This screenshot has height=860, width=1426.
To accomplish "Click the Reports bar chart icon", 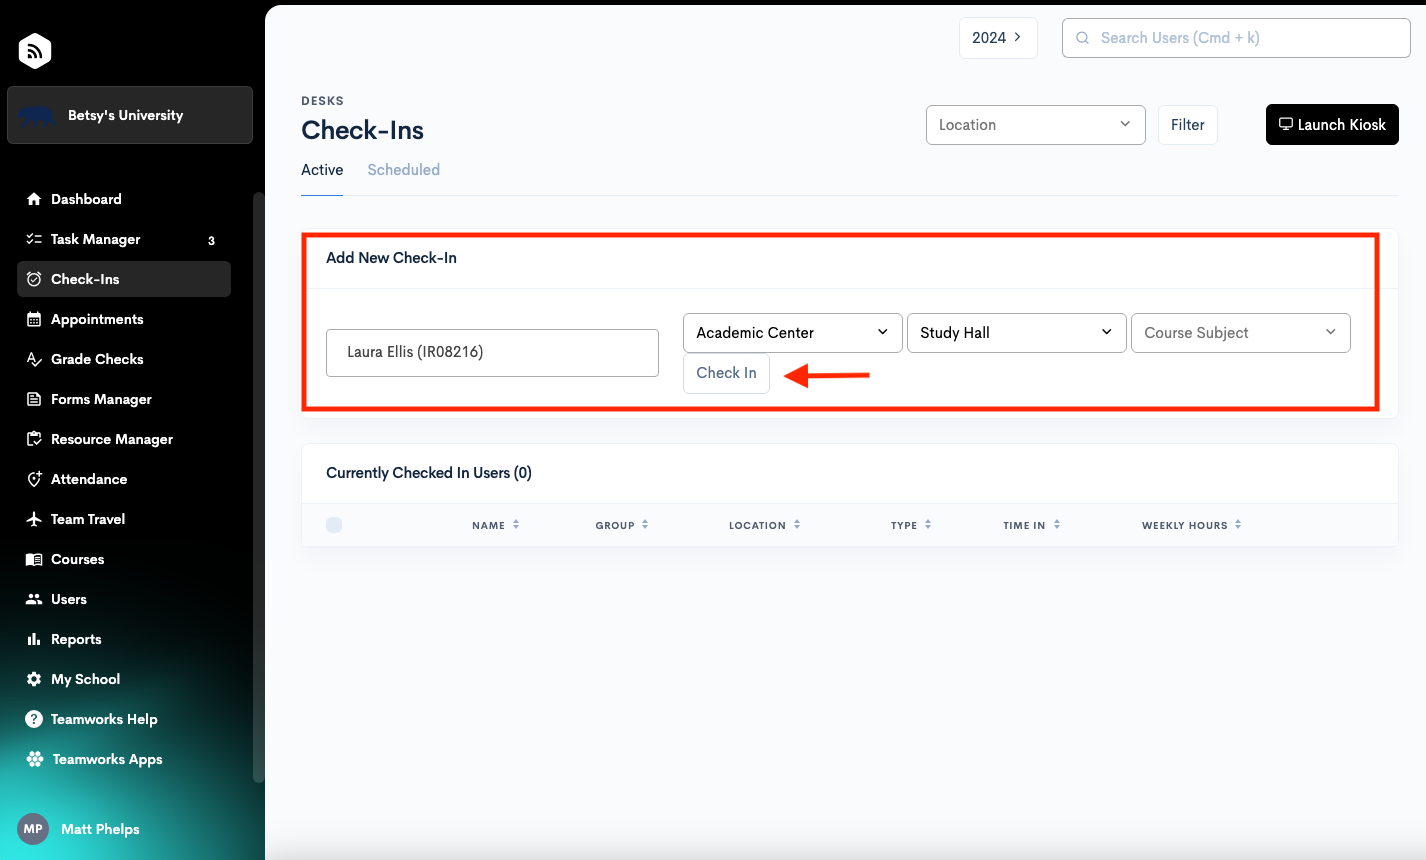I will (34, 639).
